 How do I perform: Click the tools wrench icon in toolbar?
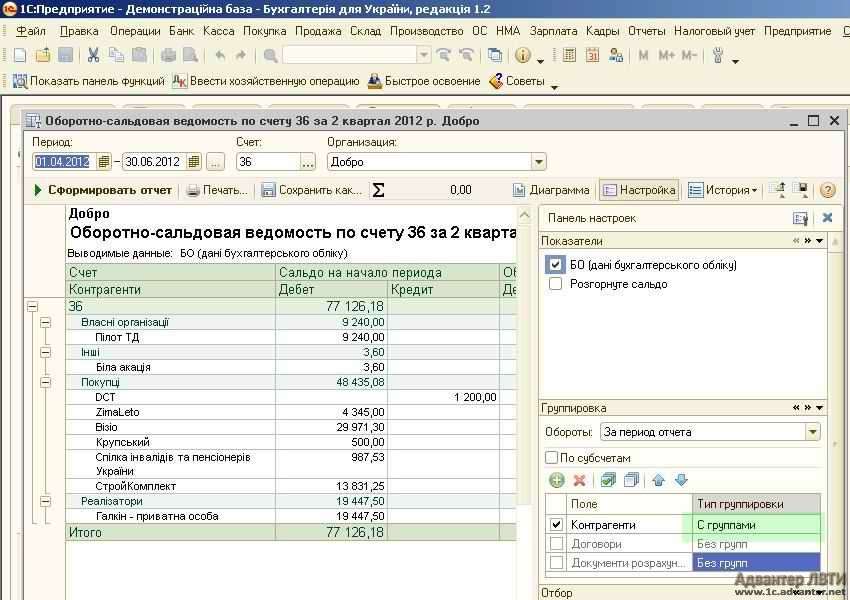point(718,55)
